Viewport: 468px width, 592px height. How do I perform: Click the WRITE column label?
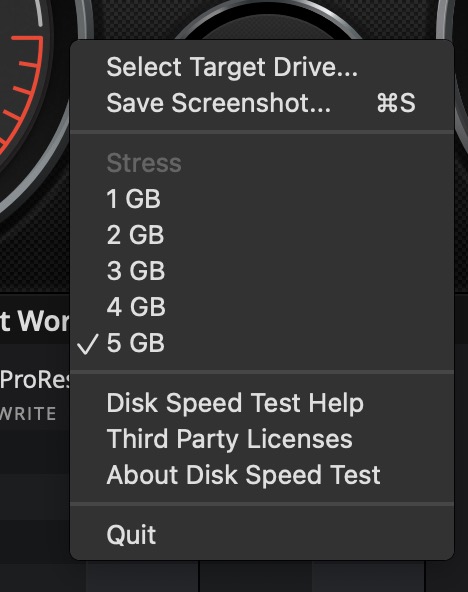point(28,413)
